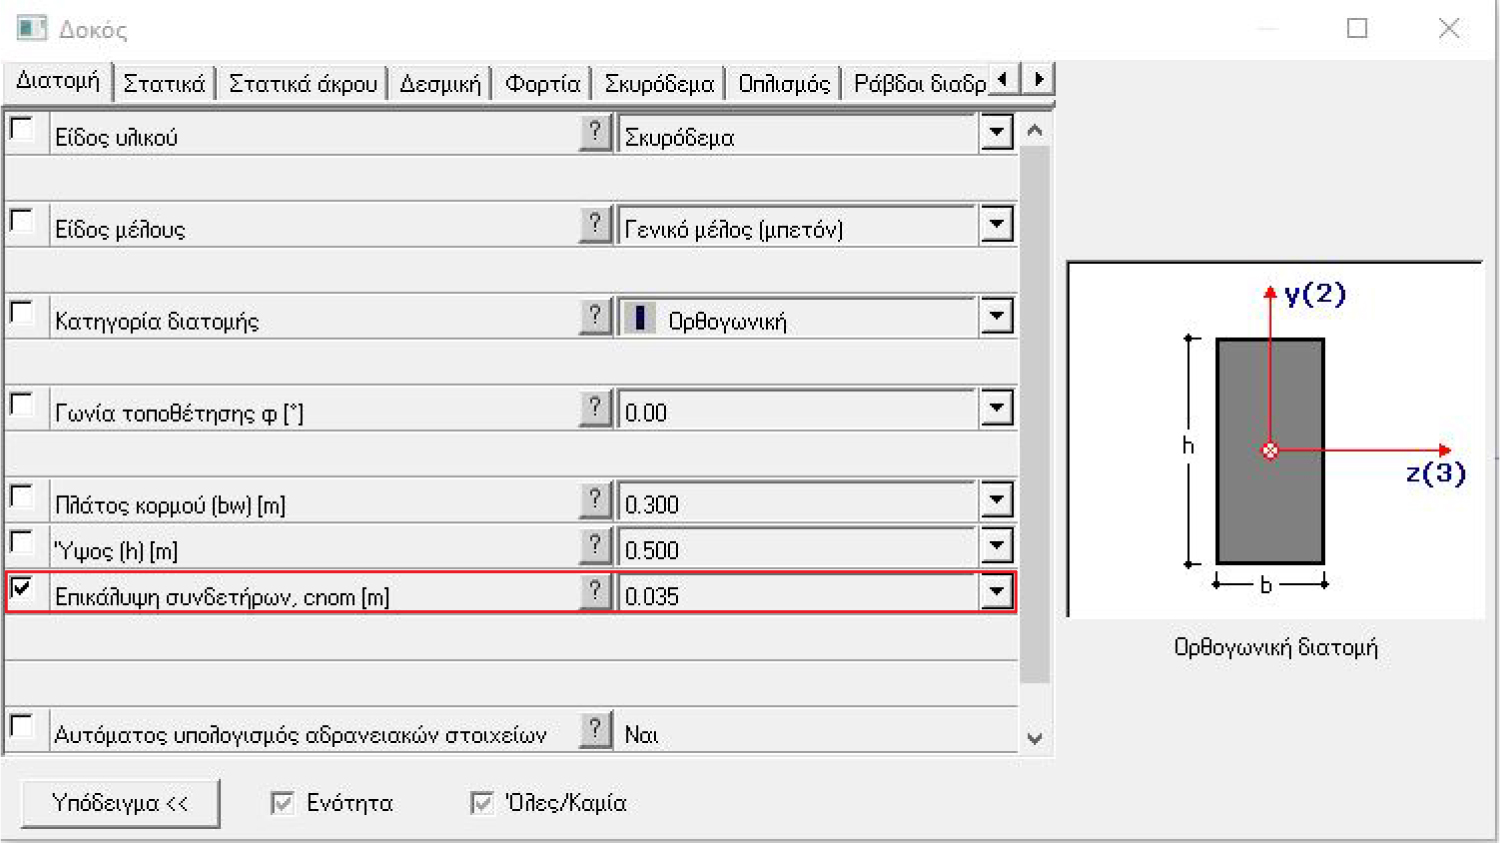The width and height of the screenshot is (1500, 843).
Task: Click the 0.035 cover value field
Action: point(797,593)
